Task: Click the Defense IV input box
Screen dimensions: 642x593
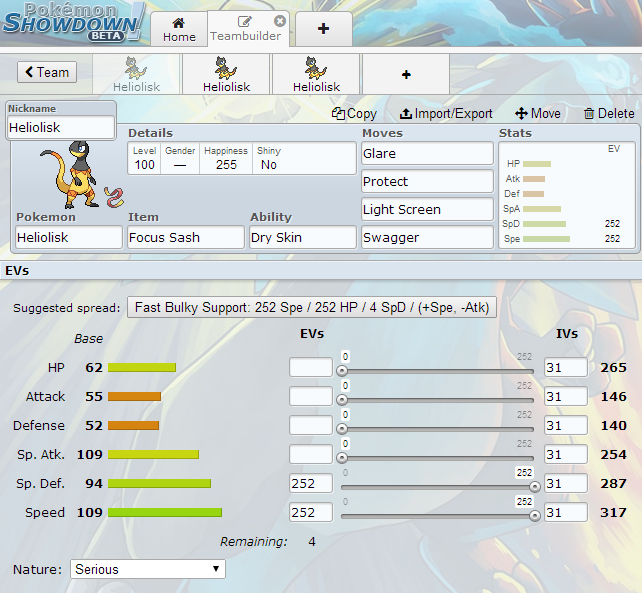Action: click(566, 426)
